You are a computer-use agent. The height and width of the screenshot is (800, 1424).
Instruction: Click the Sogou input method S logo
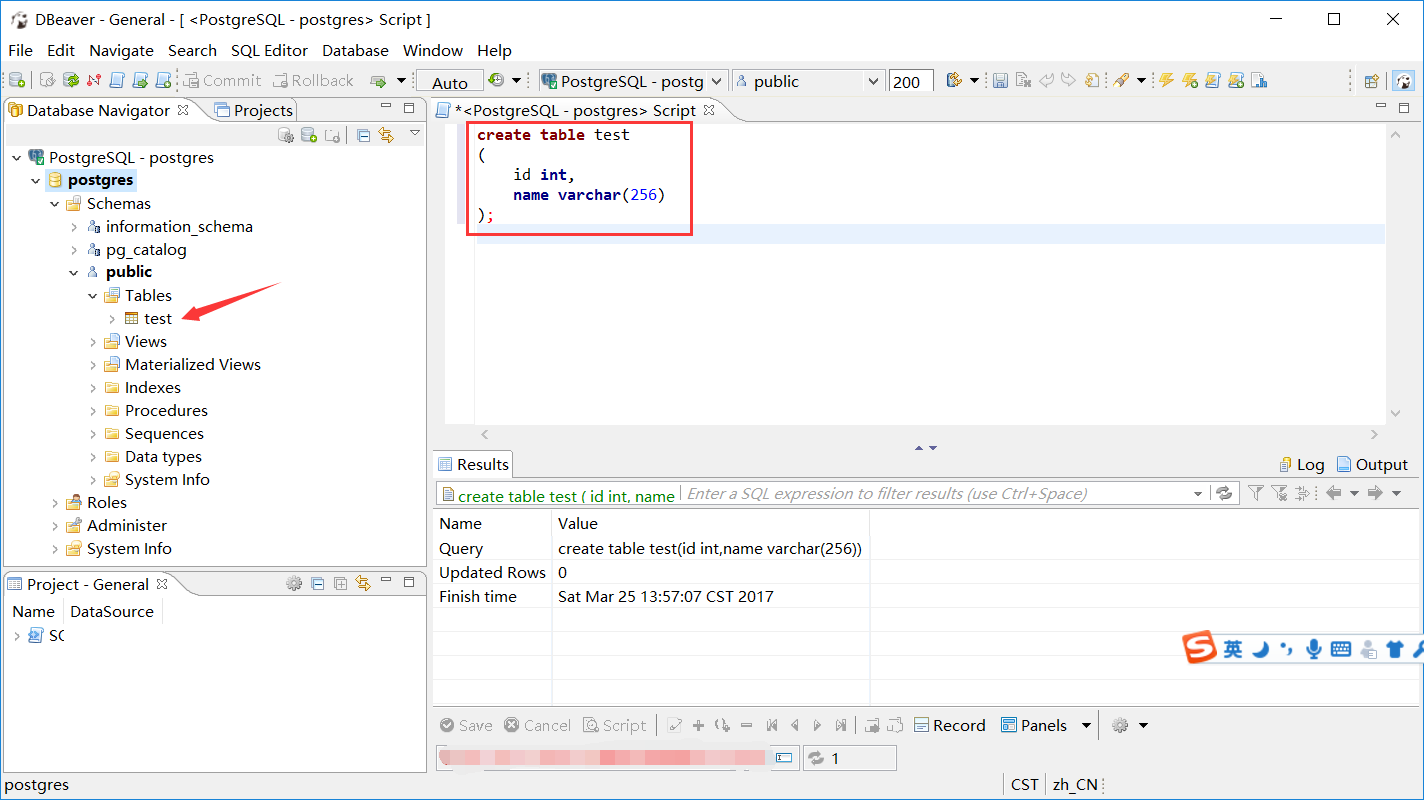click(1199, 647)
